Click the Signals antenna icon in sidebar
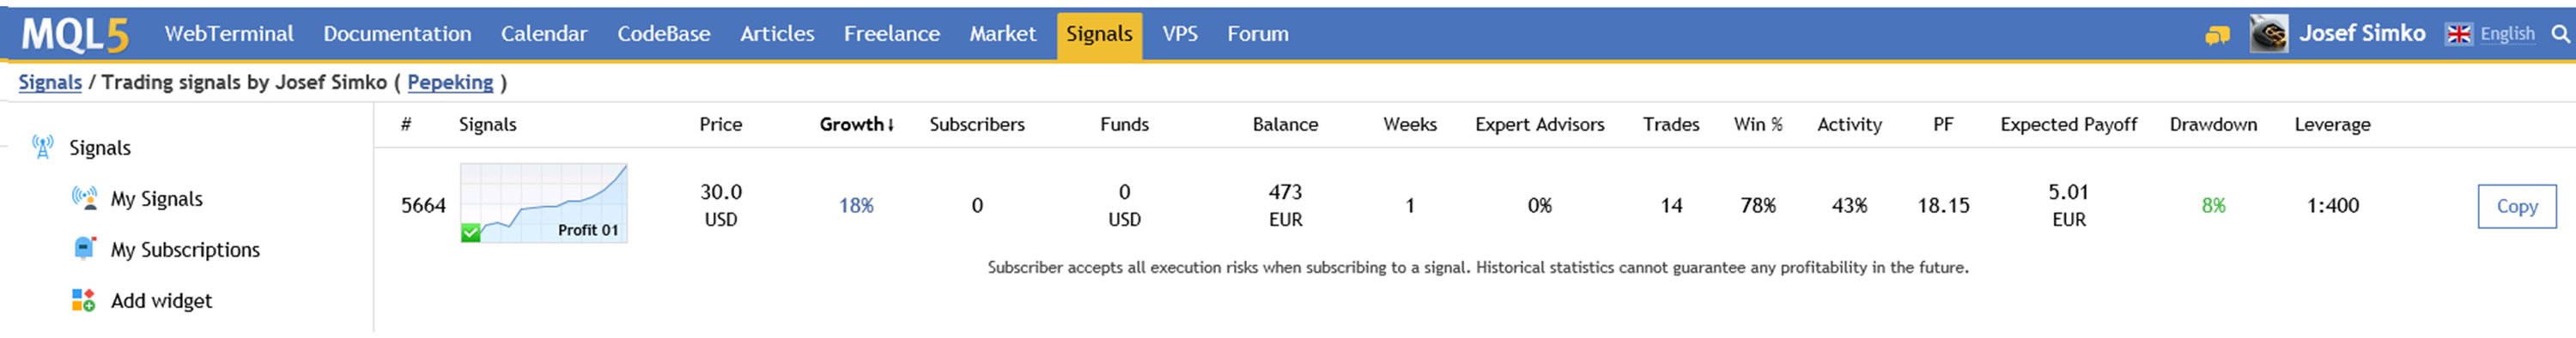 pyautogui.click(x=42, y=147)
